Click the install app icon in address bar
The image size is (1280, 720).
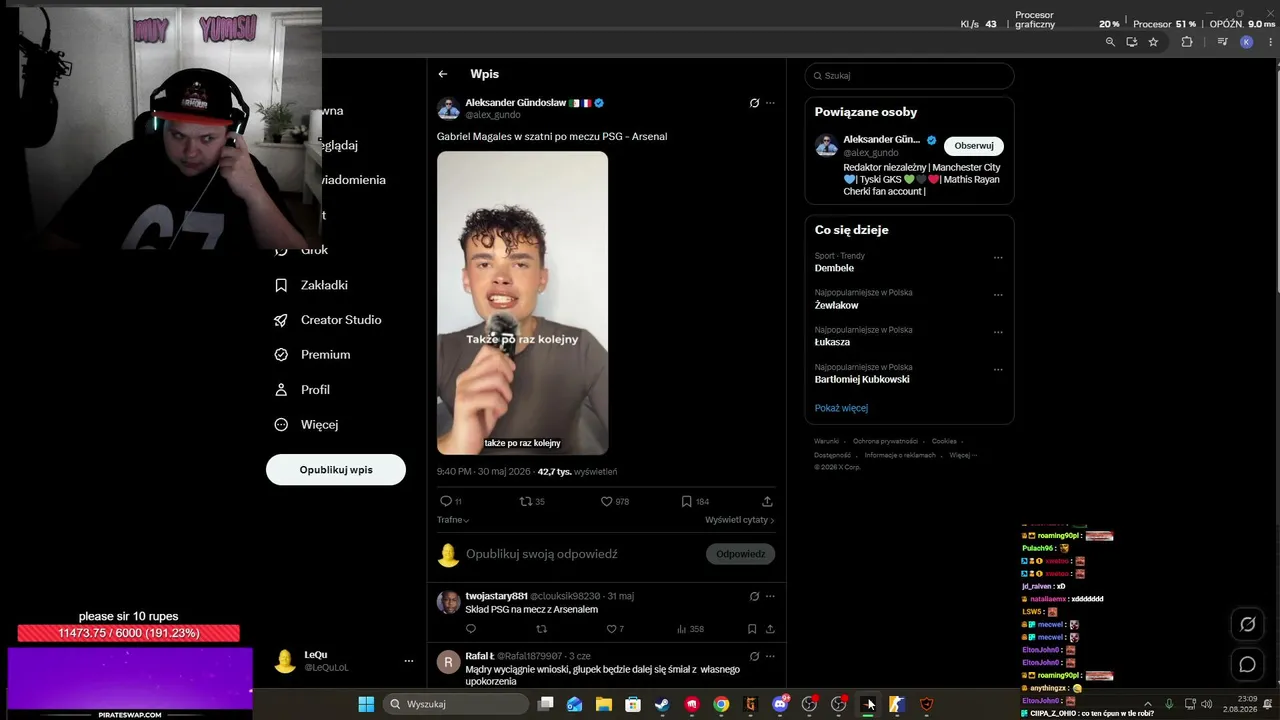pos(1132,42)
